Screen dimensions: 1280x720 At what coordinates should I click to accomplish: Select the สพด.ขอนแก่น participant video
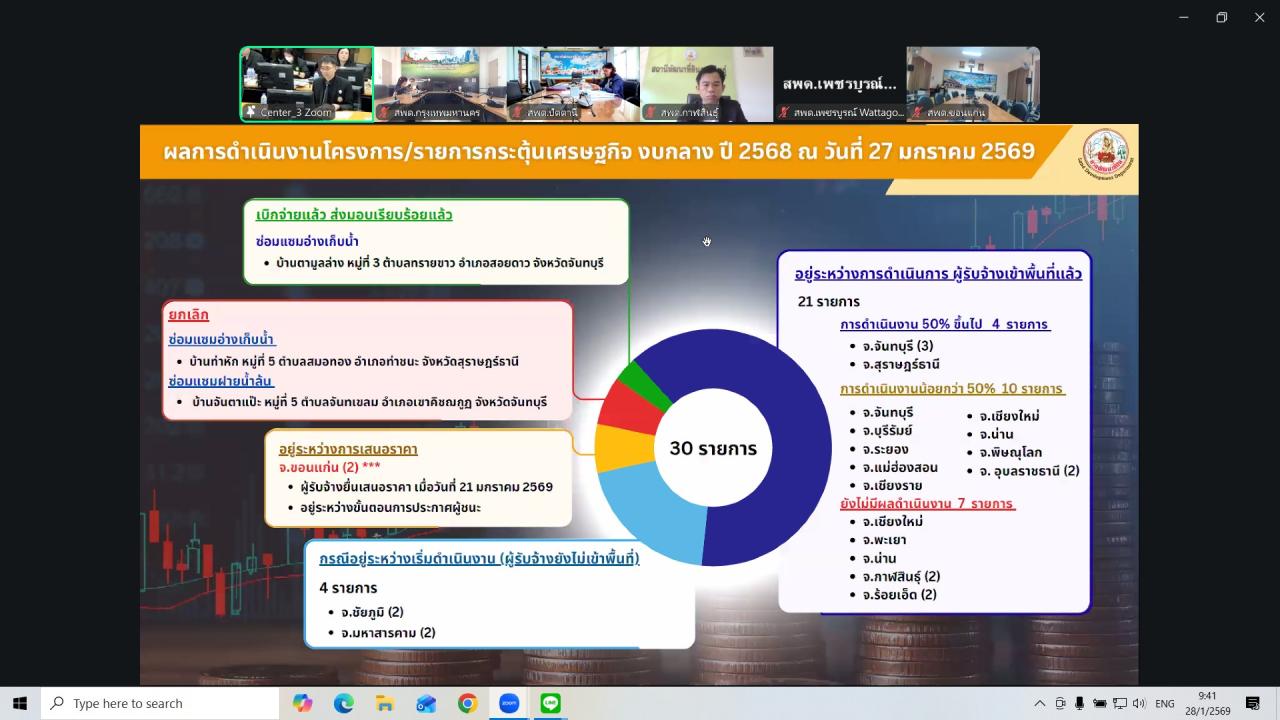point(973,84)
